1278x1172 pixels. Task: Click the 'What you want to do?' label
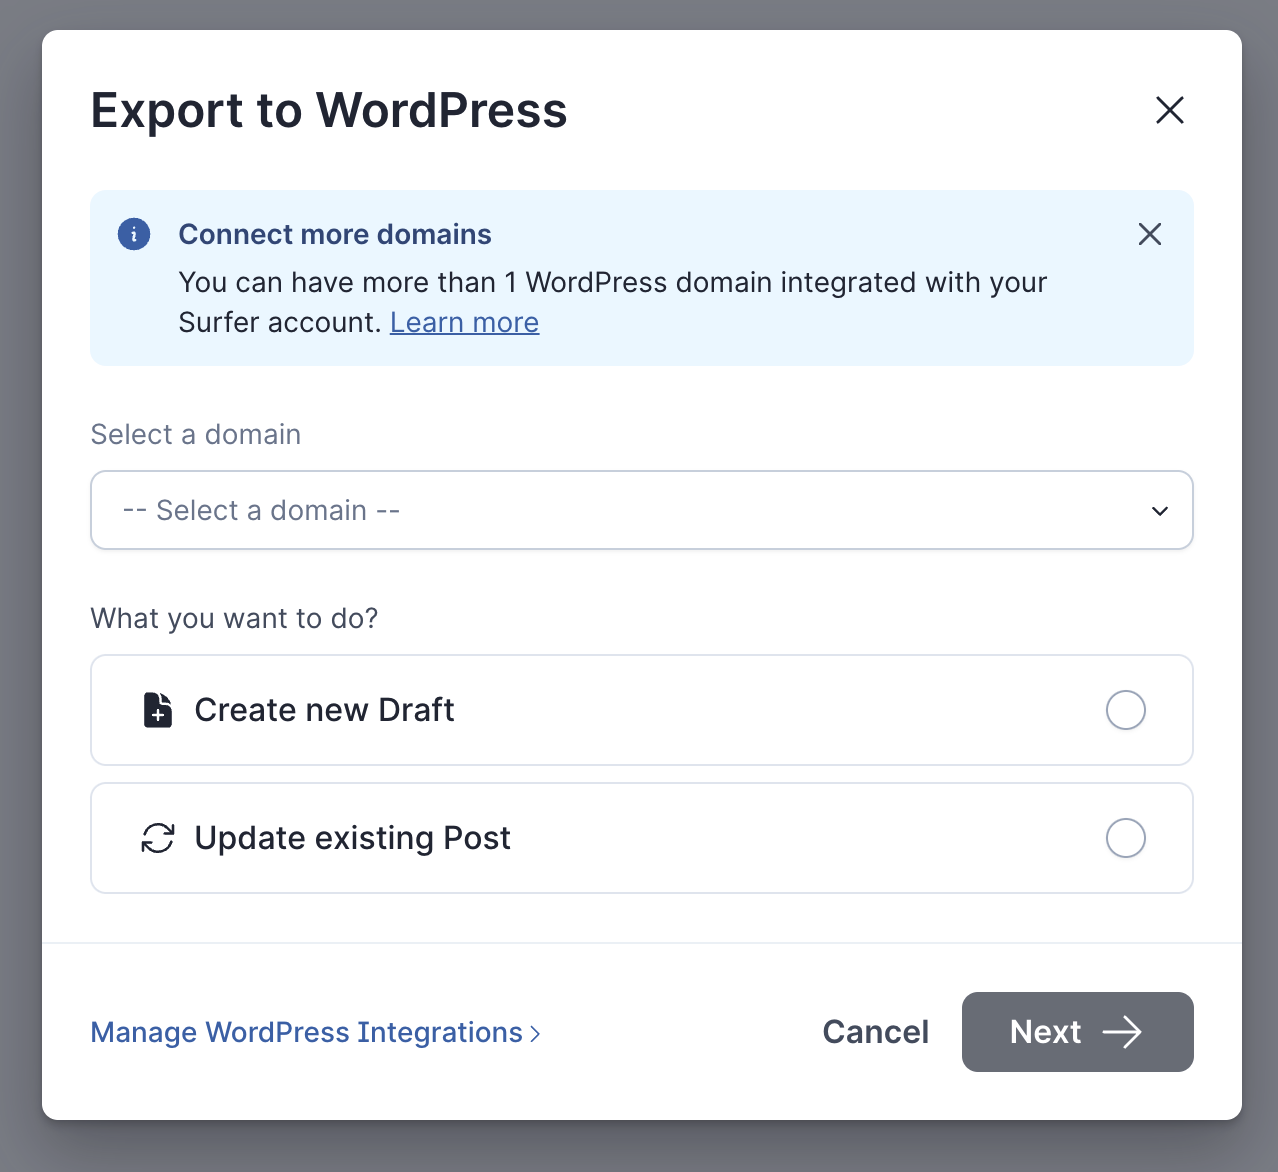point(234,618)
